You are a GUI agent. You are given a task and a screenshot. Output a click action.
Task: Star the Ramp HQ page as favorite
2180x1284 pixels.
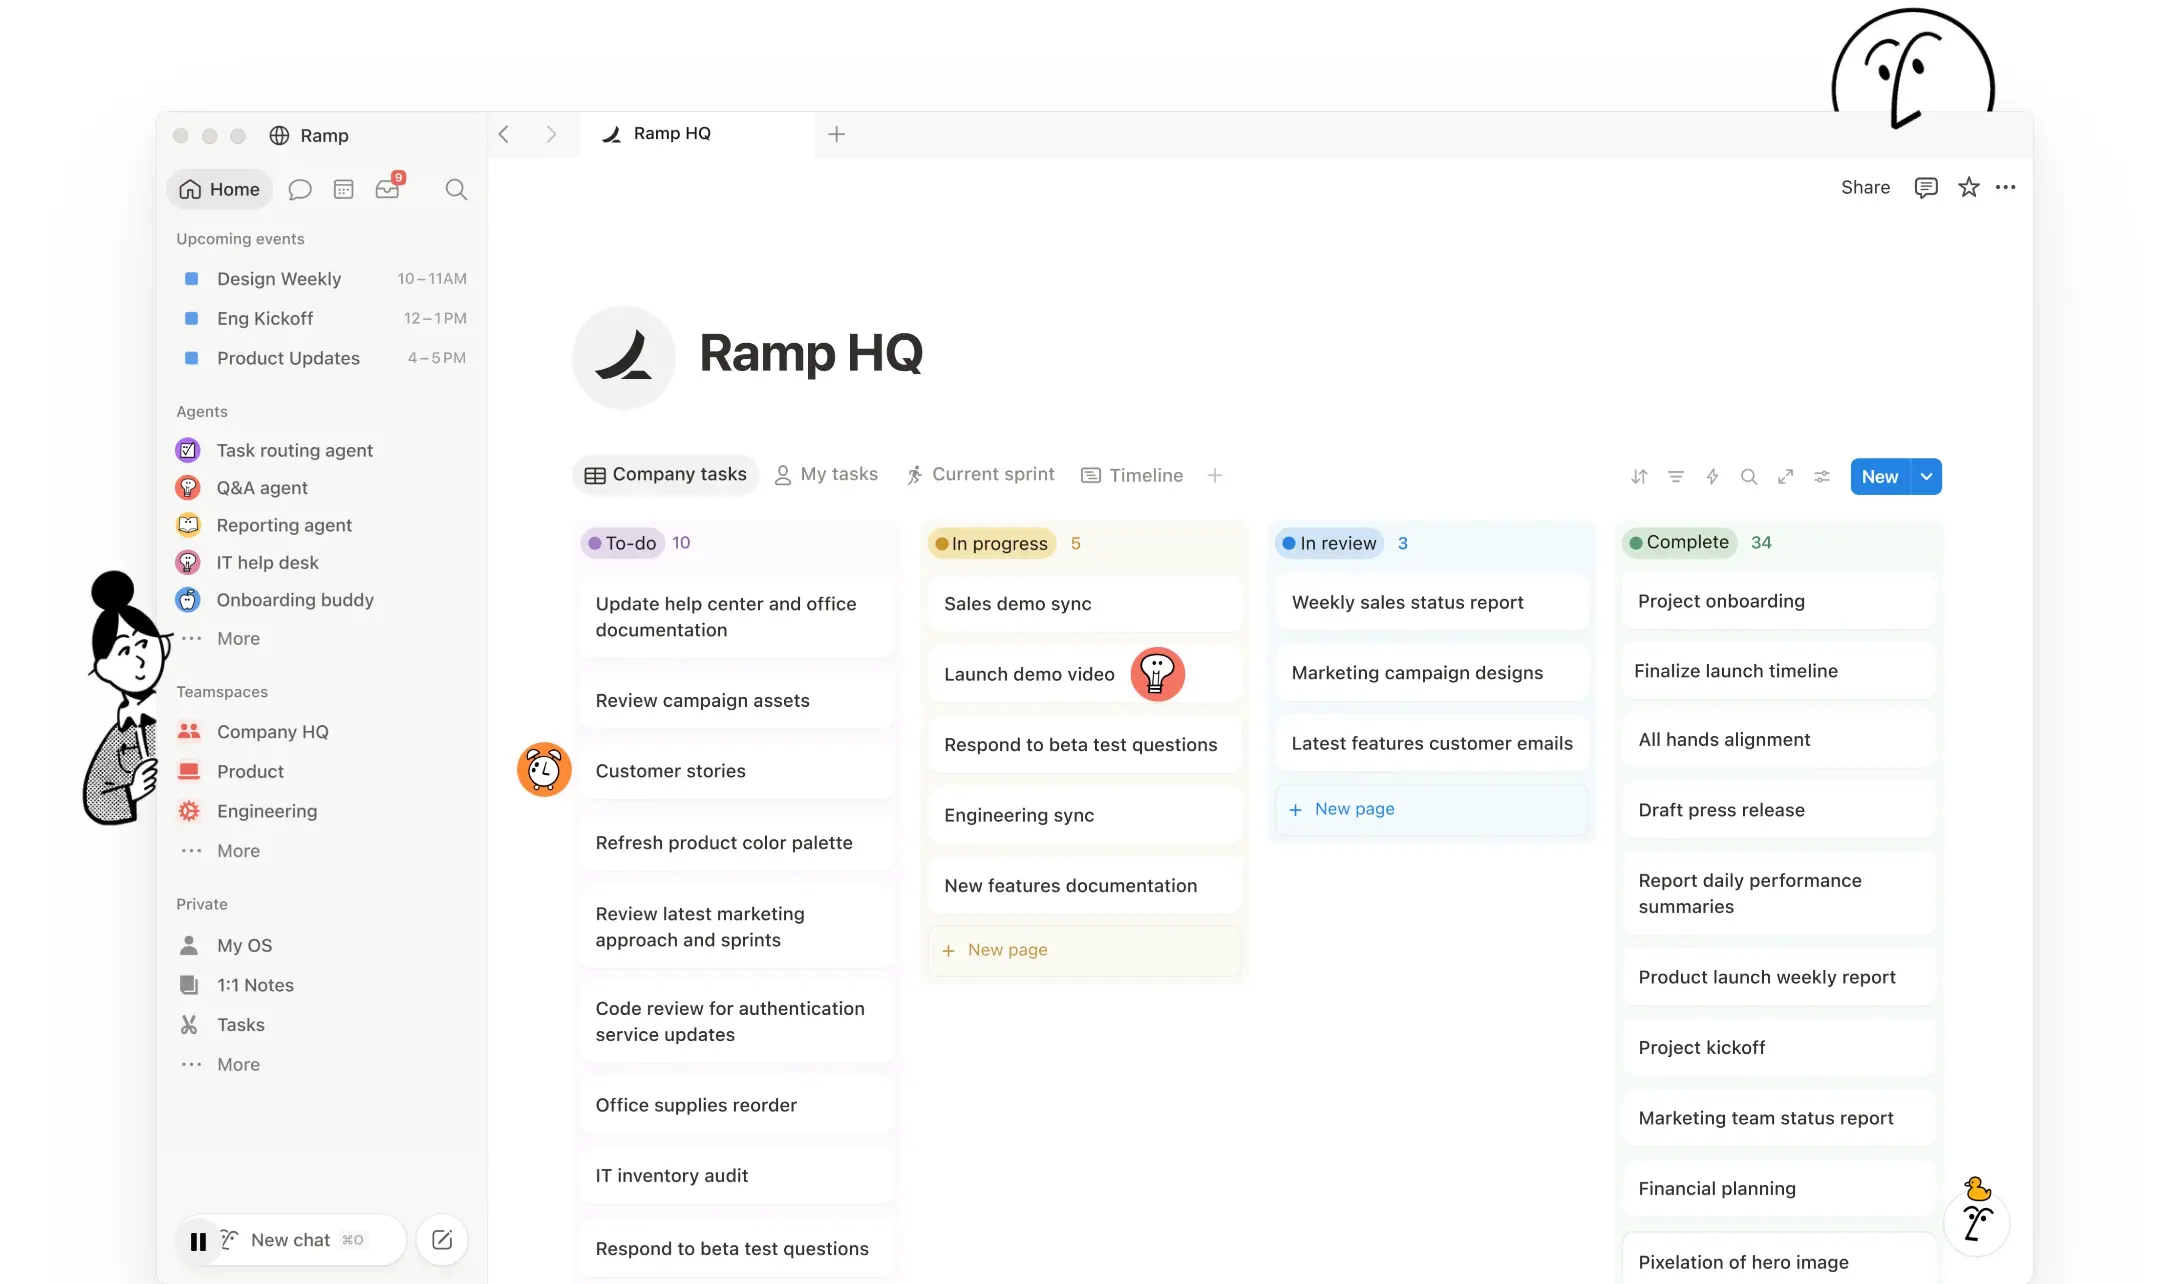point(1968,187)
